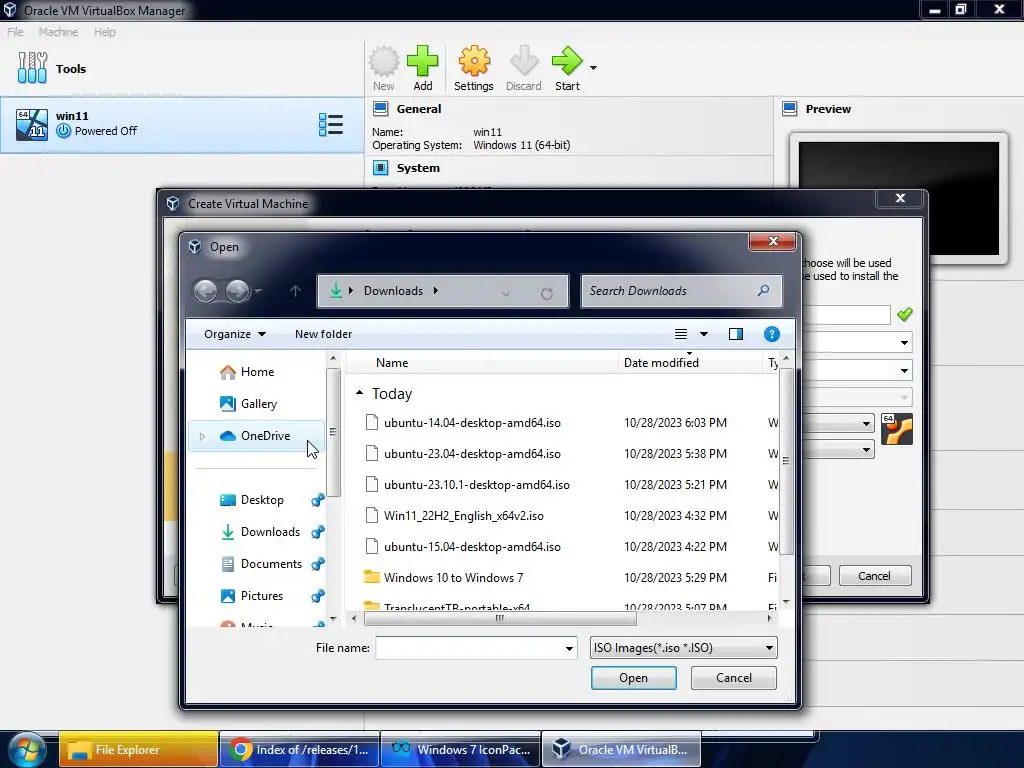Open the File menu in VirtualBox Manager
The height and width of the screenshot is (768, 1024).
pyautogui.click(x=15, y=32)
